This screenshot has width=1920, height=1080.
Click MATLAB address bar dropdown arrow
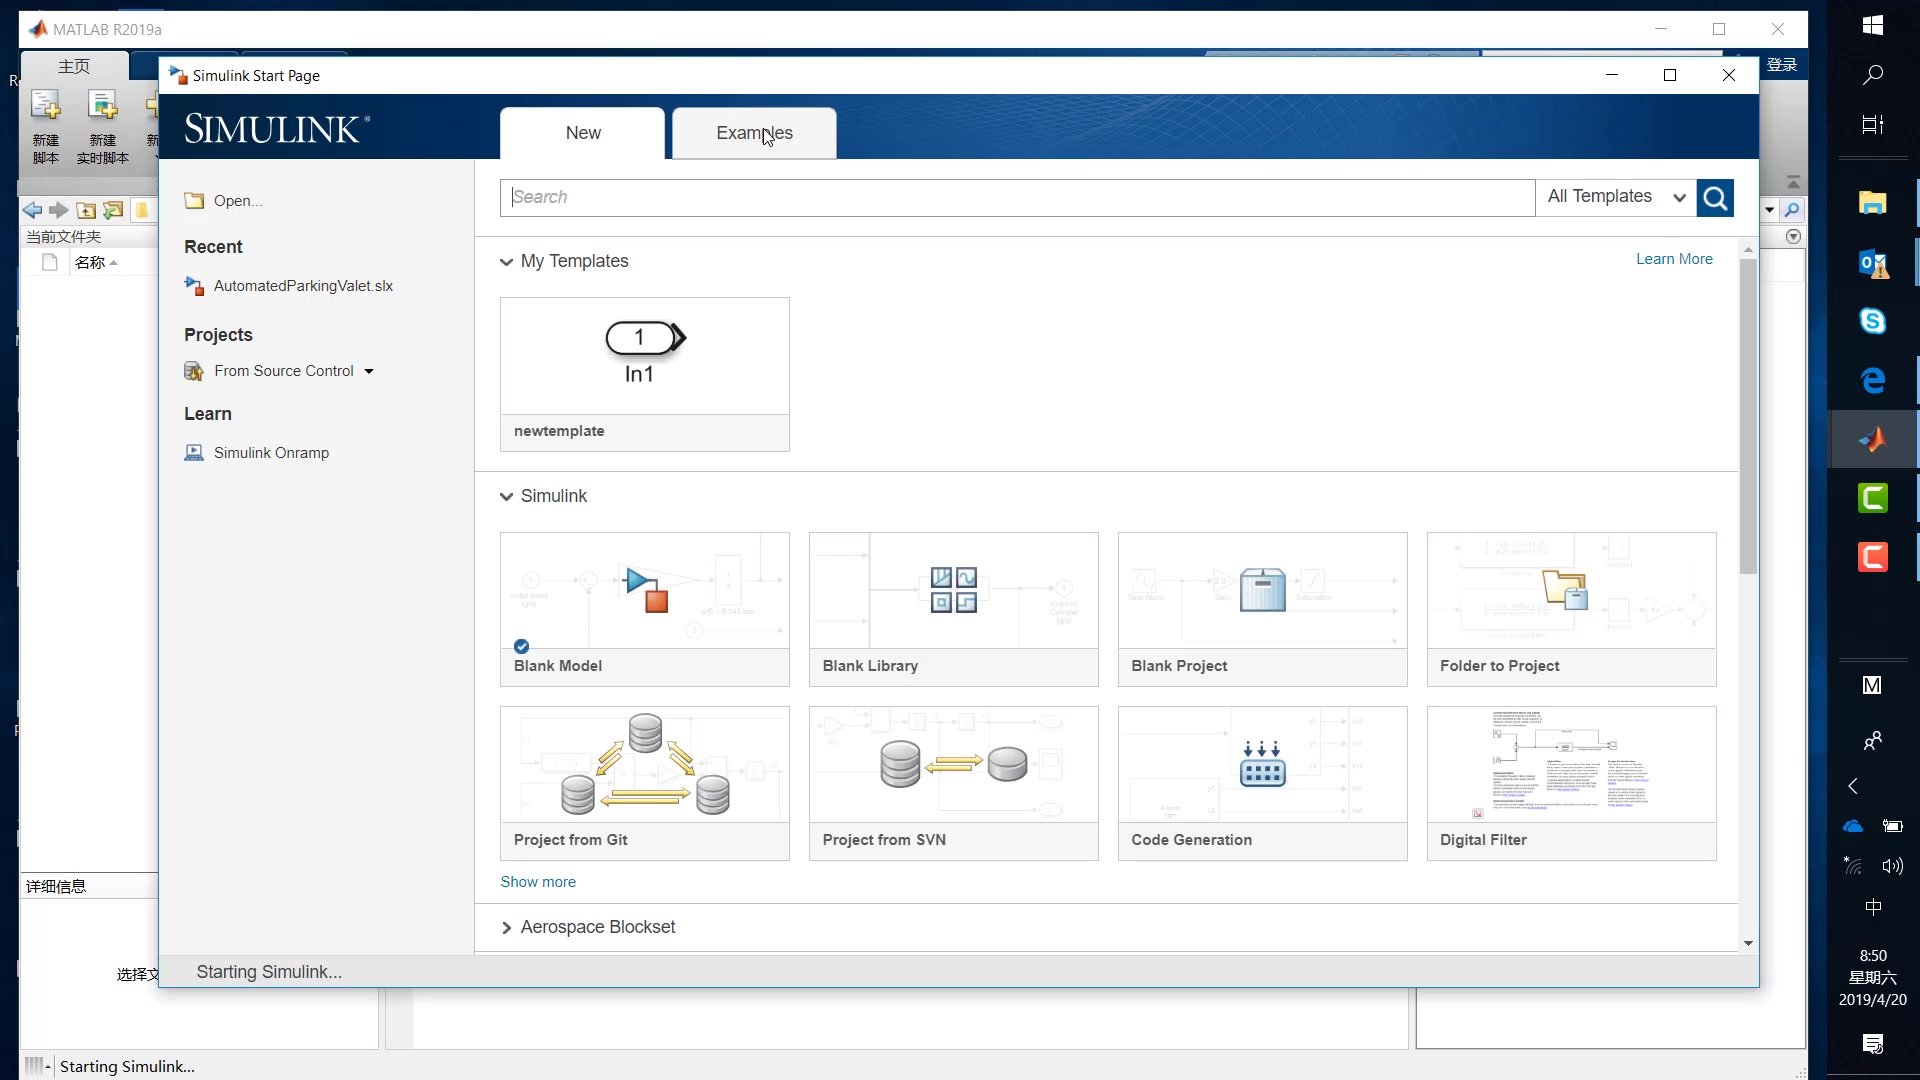[1770, 210]
